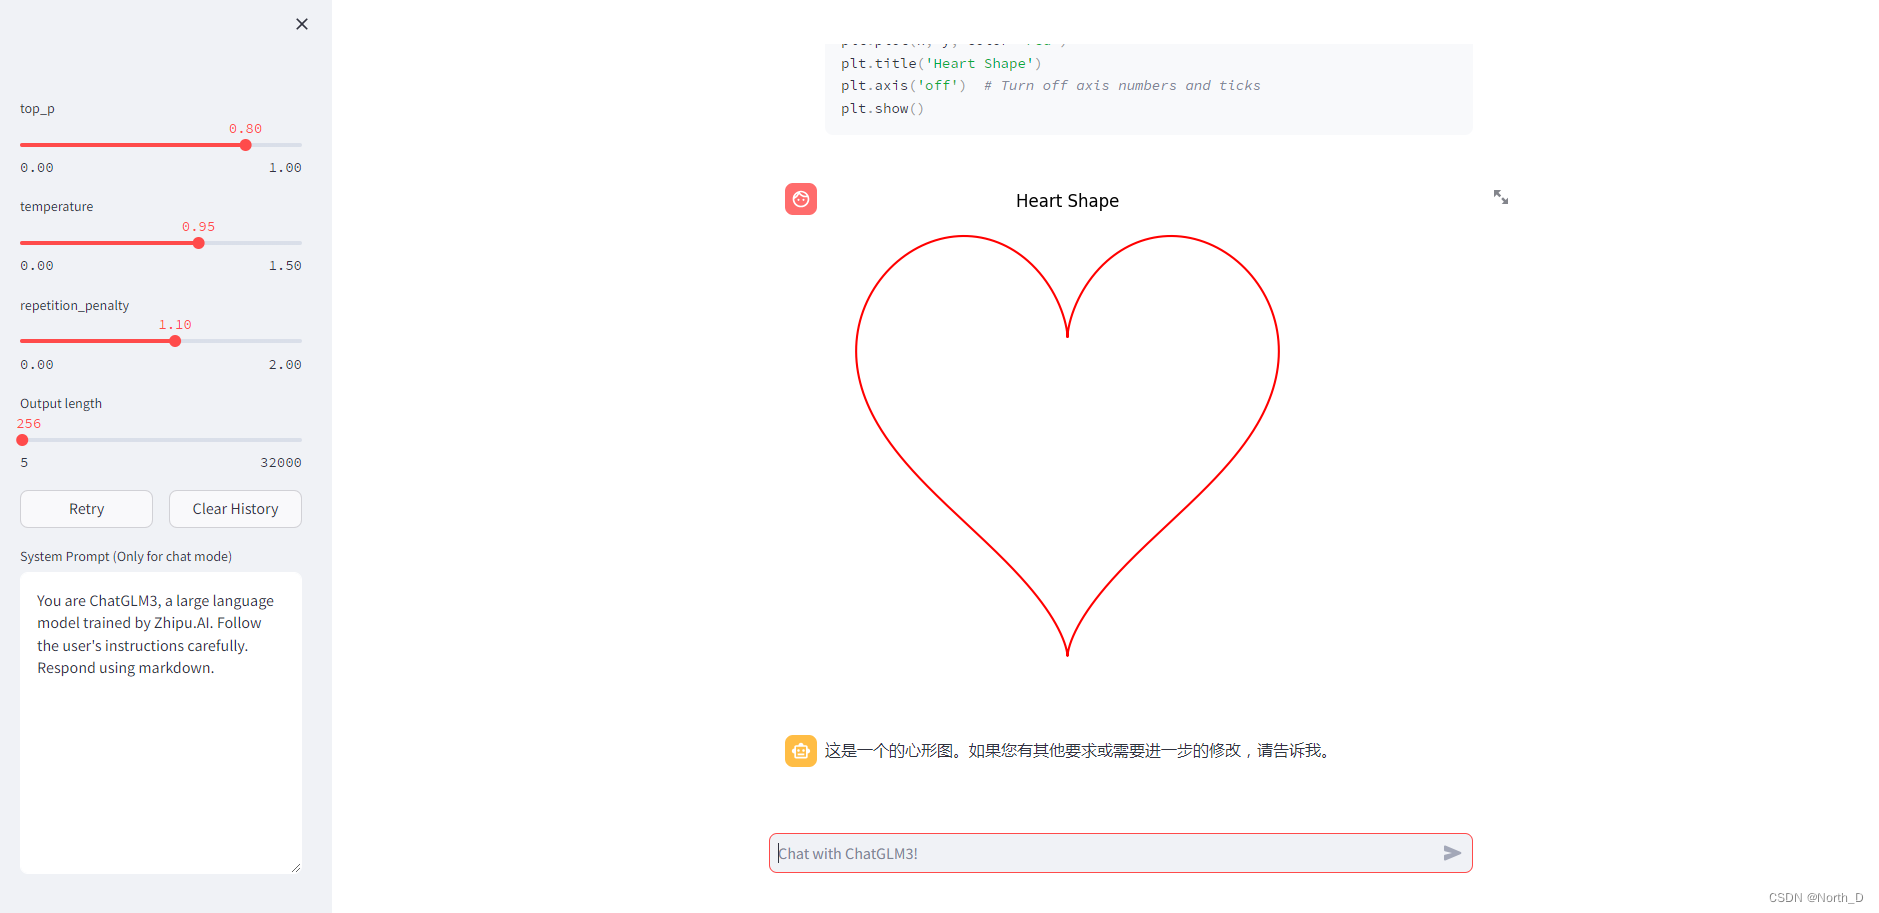The image size is (1879, 913).
Task: Click the top_p slider handle
Action: click(x=246, y=145)
